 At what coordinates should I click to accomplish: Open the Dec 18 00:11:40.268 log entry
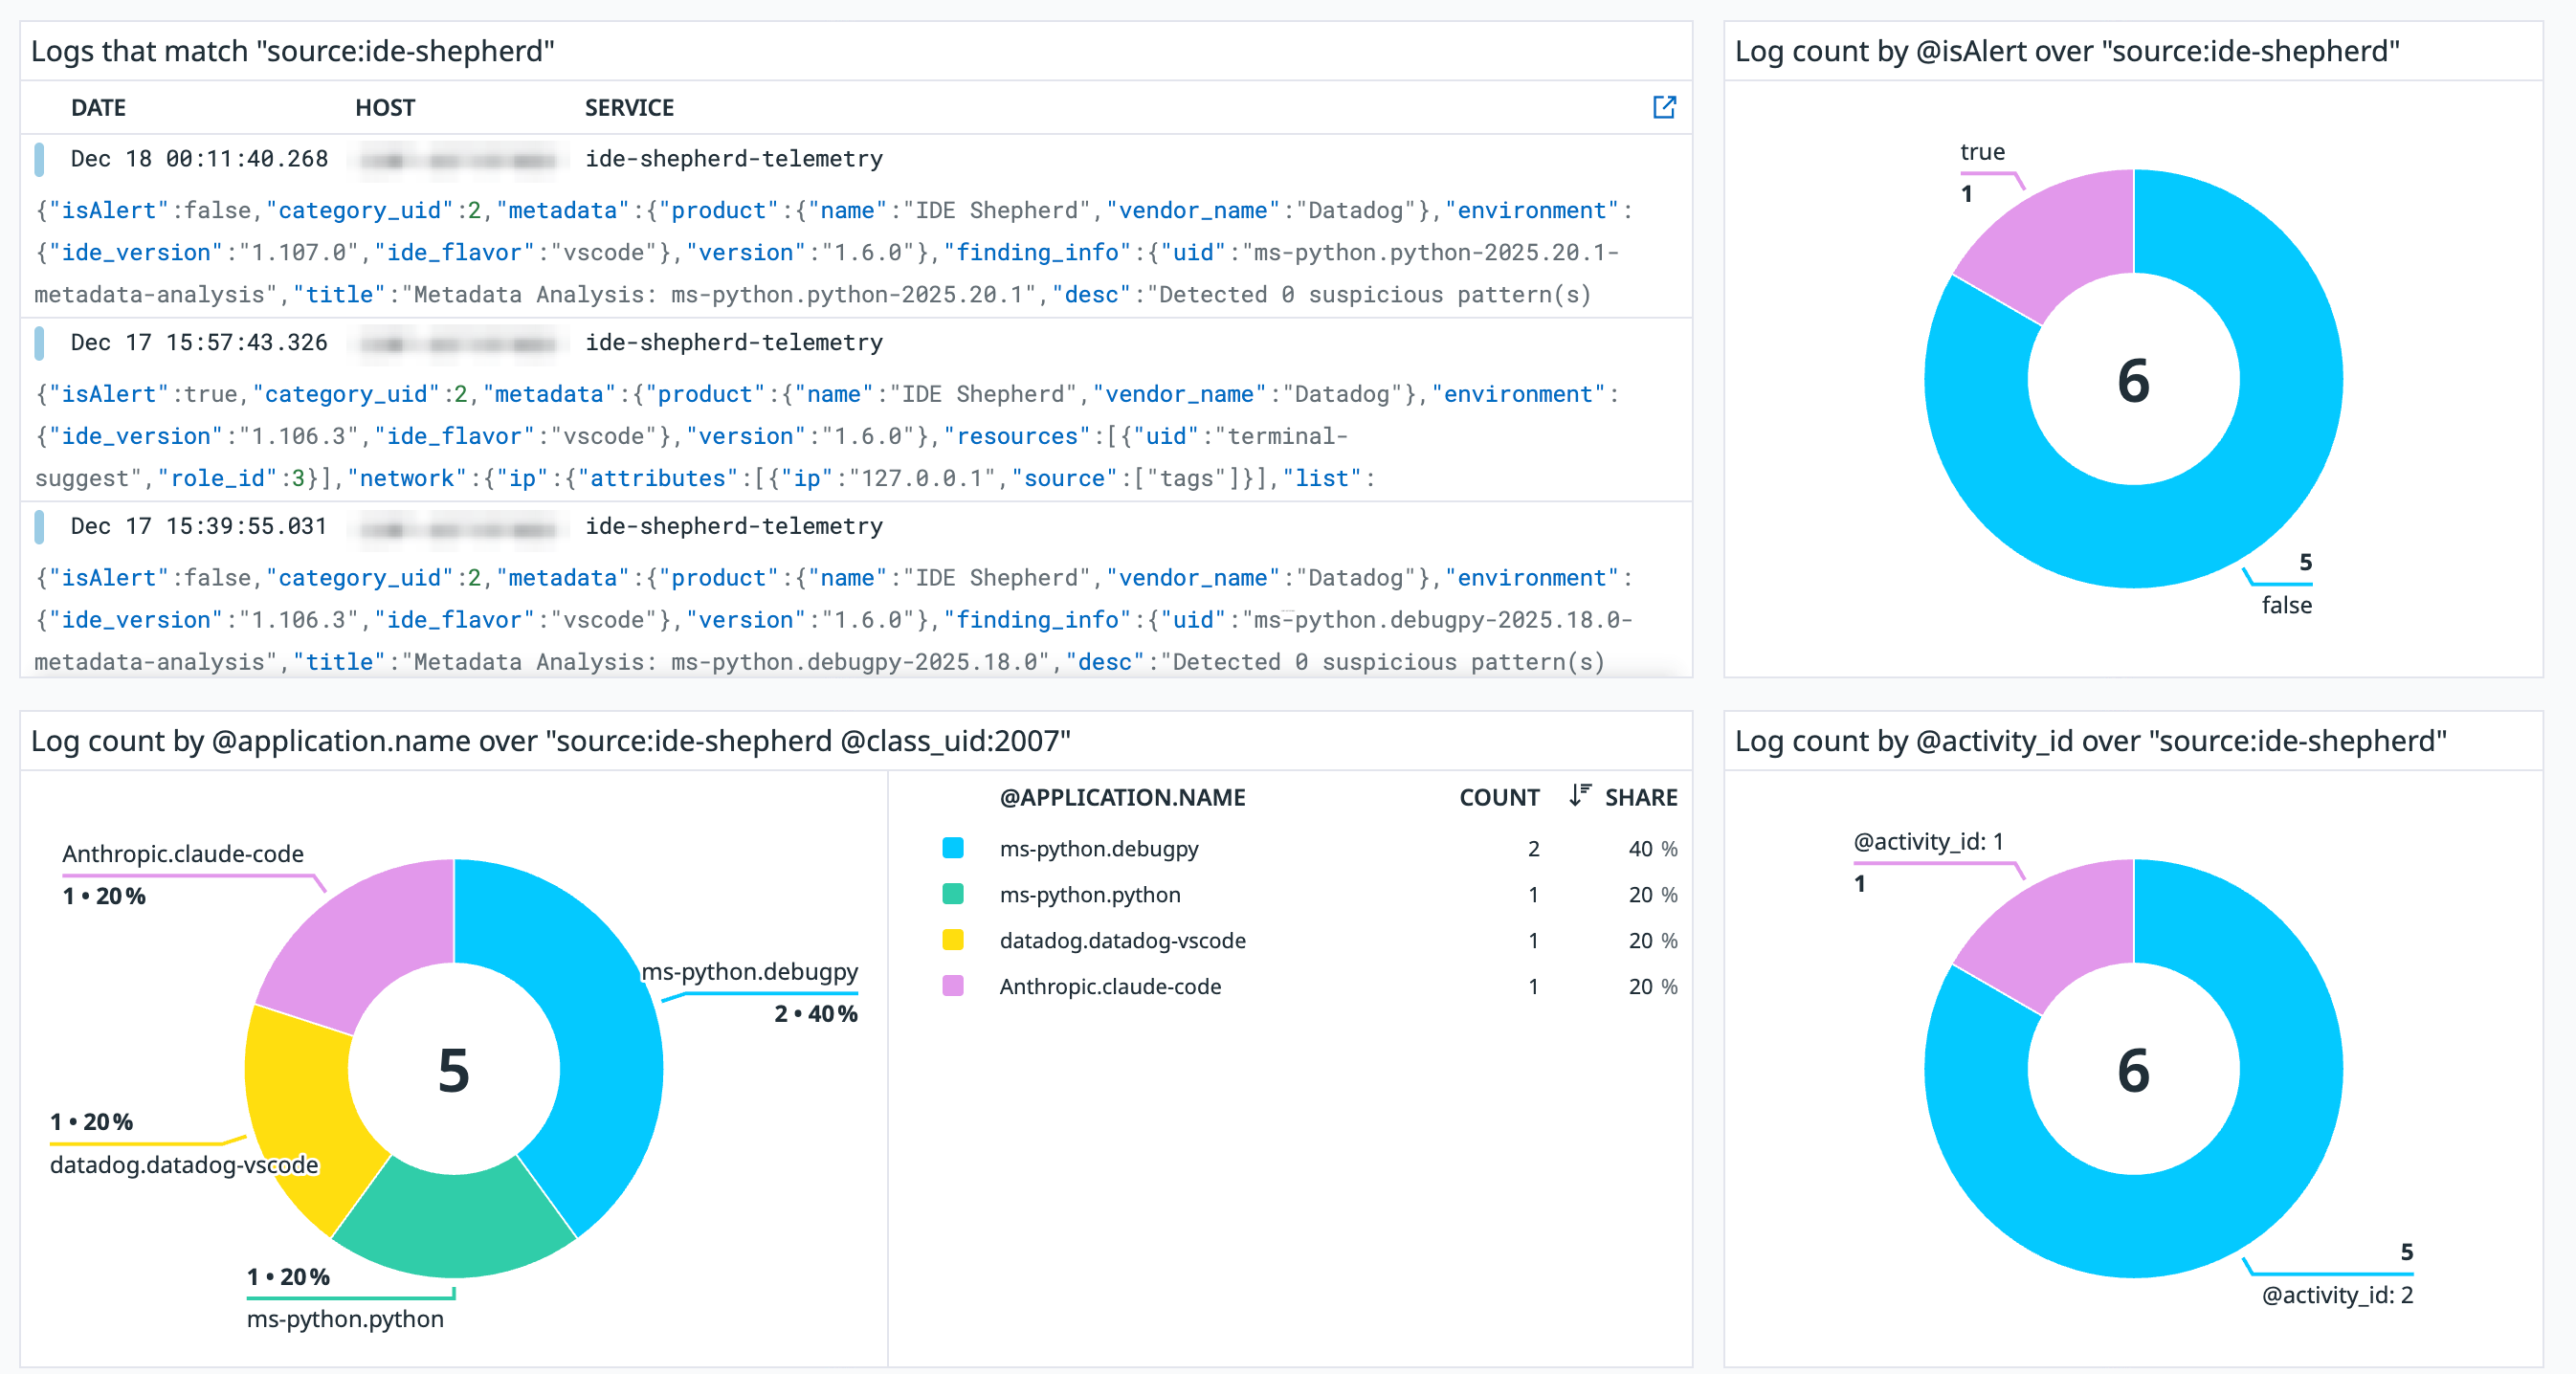[x=856, y=226]
